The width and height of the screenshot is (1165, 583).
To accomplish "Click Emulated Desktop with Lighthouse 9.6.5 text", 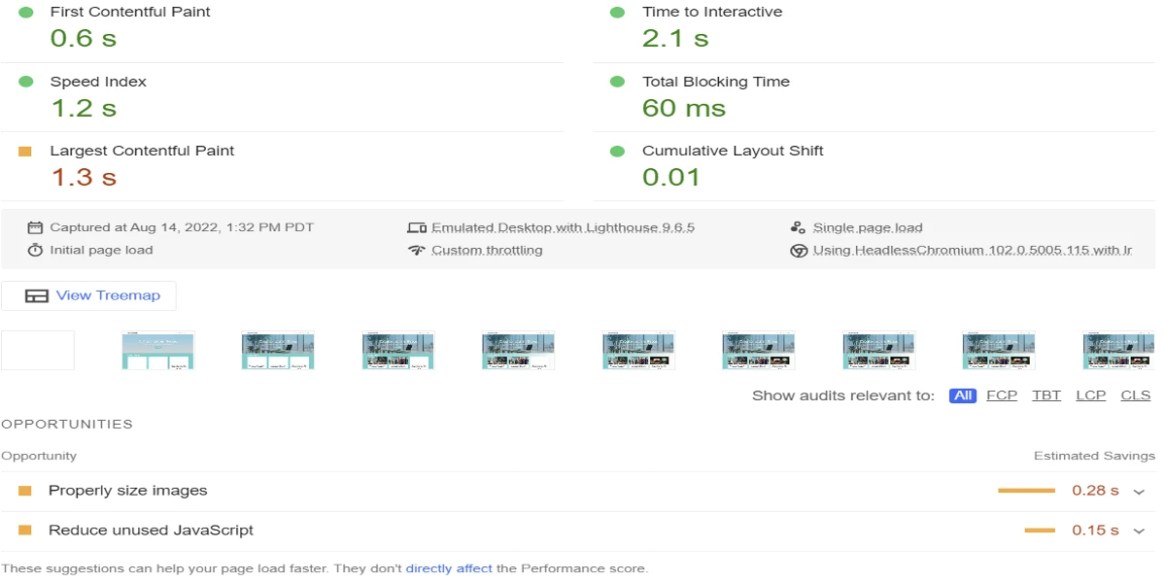I will pyautogui.click(x=563, y=228).
